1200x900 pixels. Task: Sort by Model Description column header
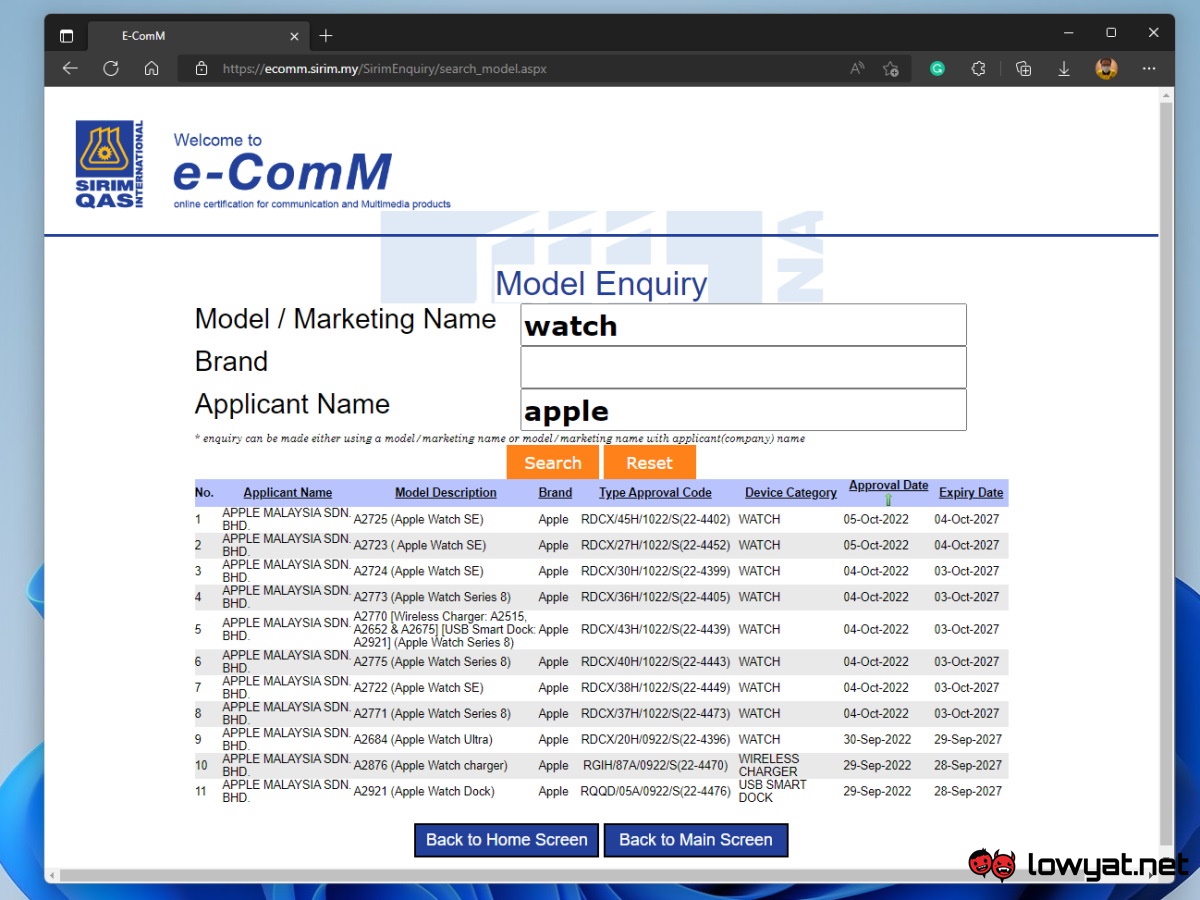446,492
